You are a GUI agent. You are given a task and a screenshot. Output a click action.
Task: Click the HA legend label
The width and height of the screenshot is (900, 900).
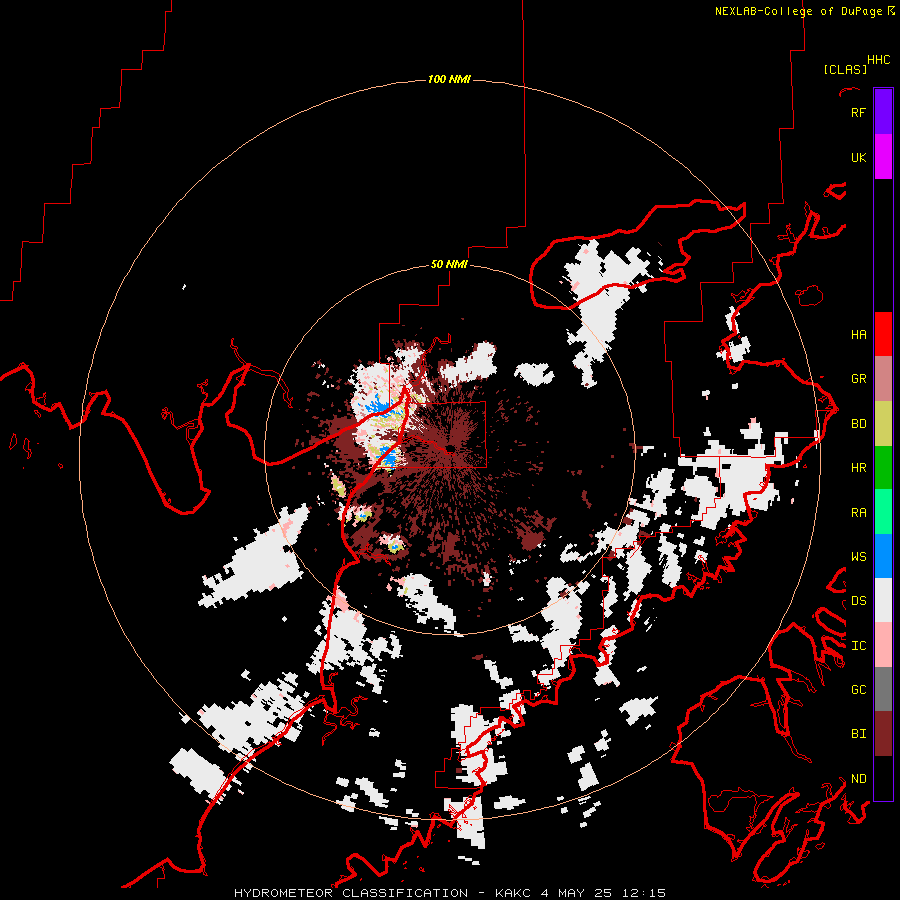858,334
